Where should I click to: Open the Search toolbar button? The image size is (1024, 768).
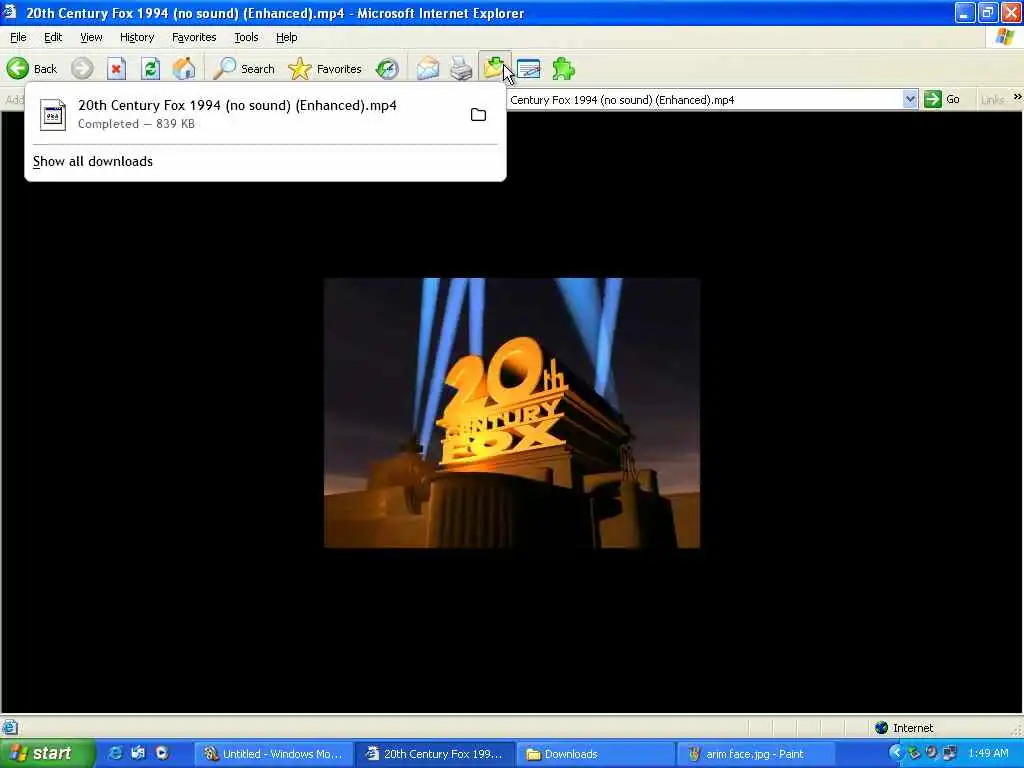244,69
